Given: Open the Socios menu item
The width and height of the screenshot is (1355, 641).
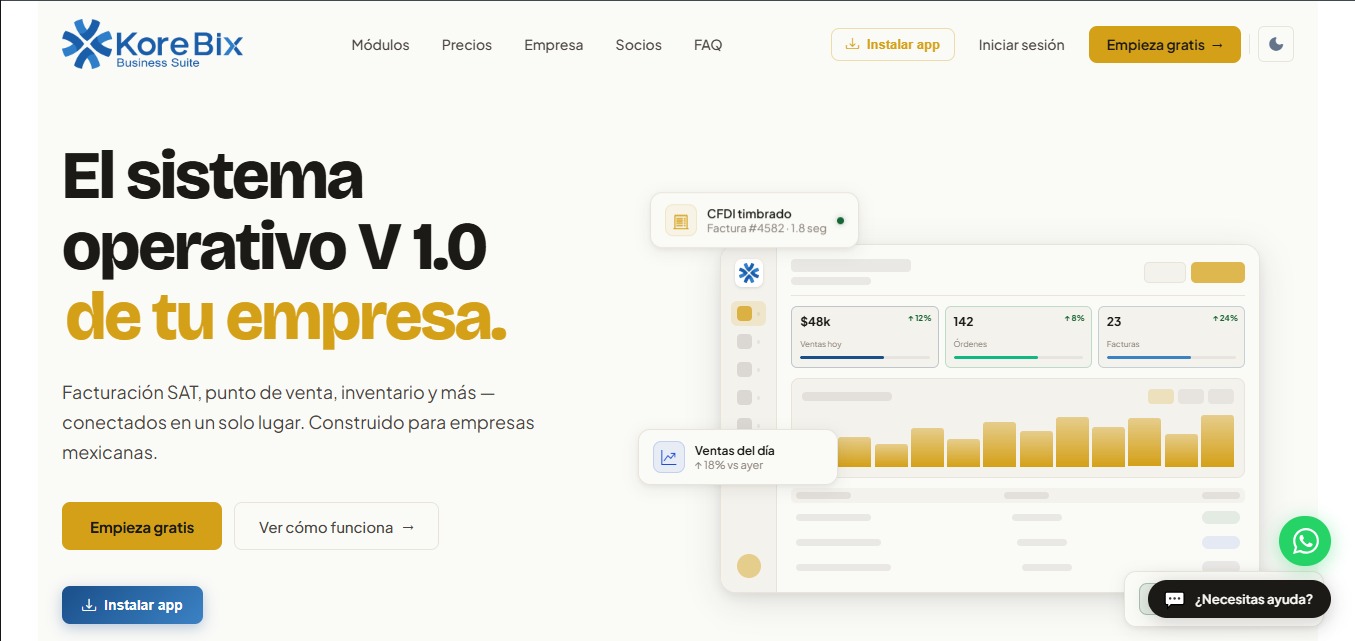Looking at the screenshot, I should [638, 45].
